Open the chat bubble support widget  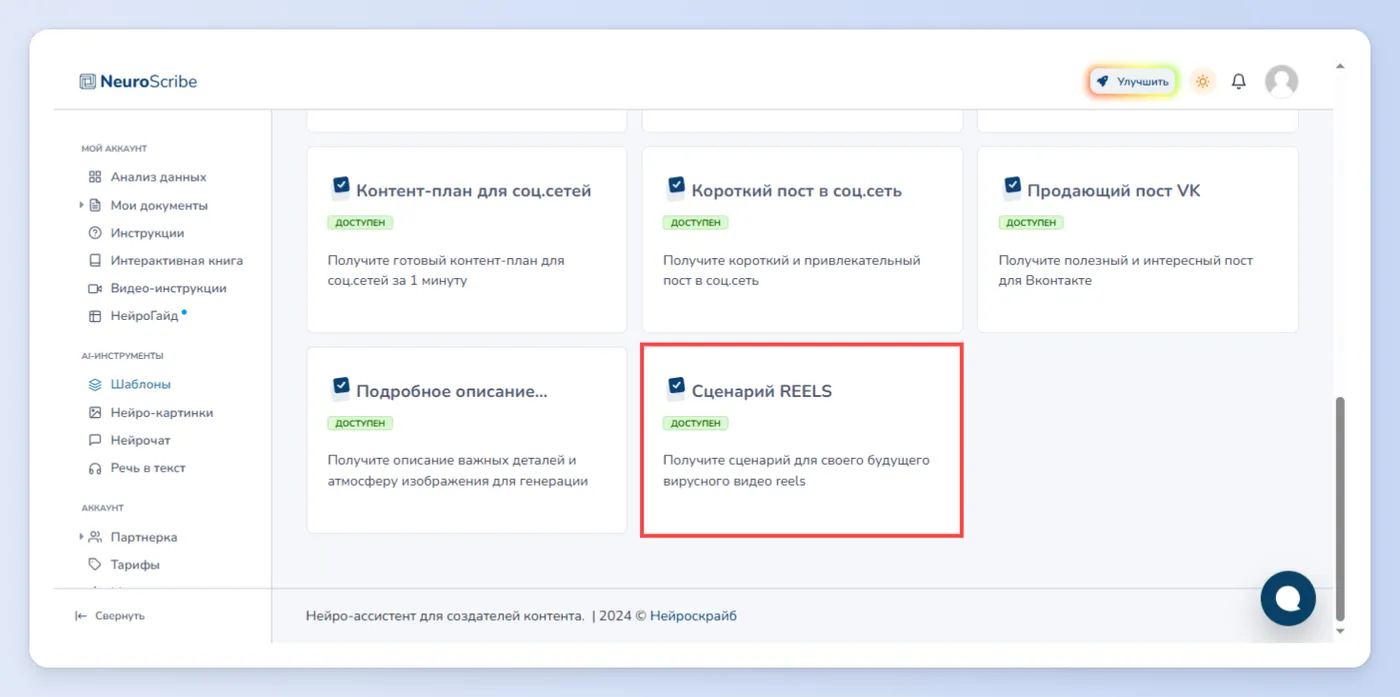coord(1288,598)
